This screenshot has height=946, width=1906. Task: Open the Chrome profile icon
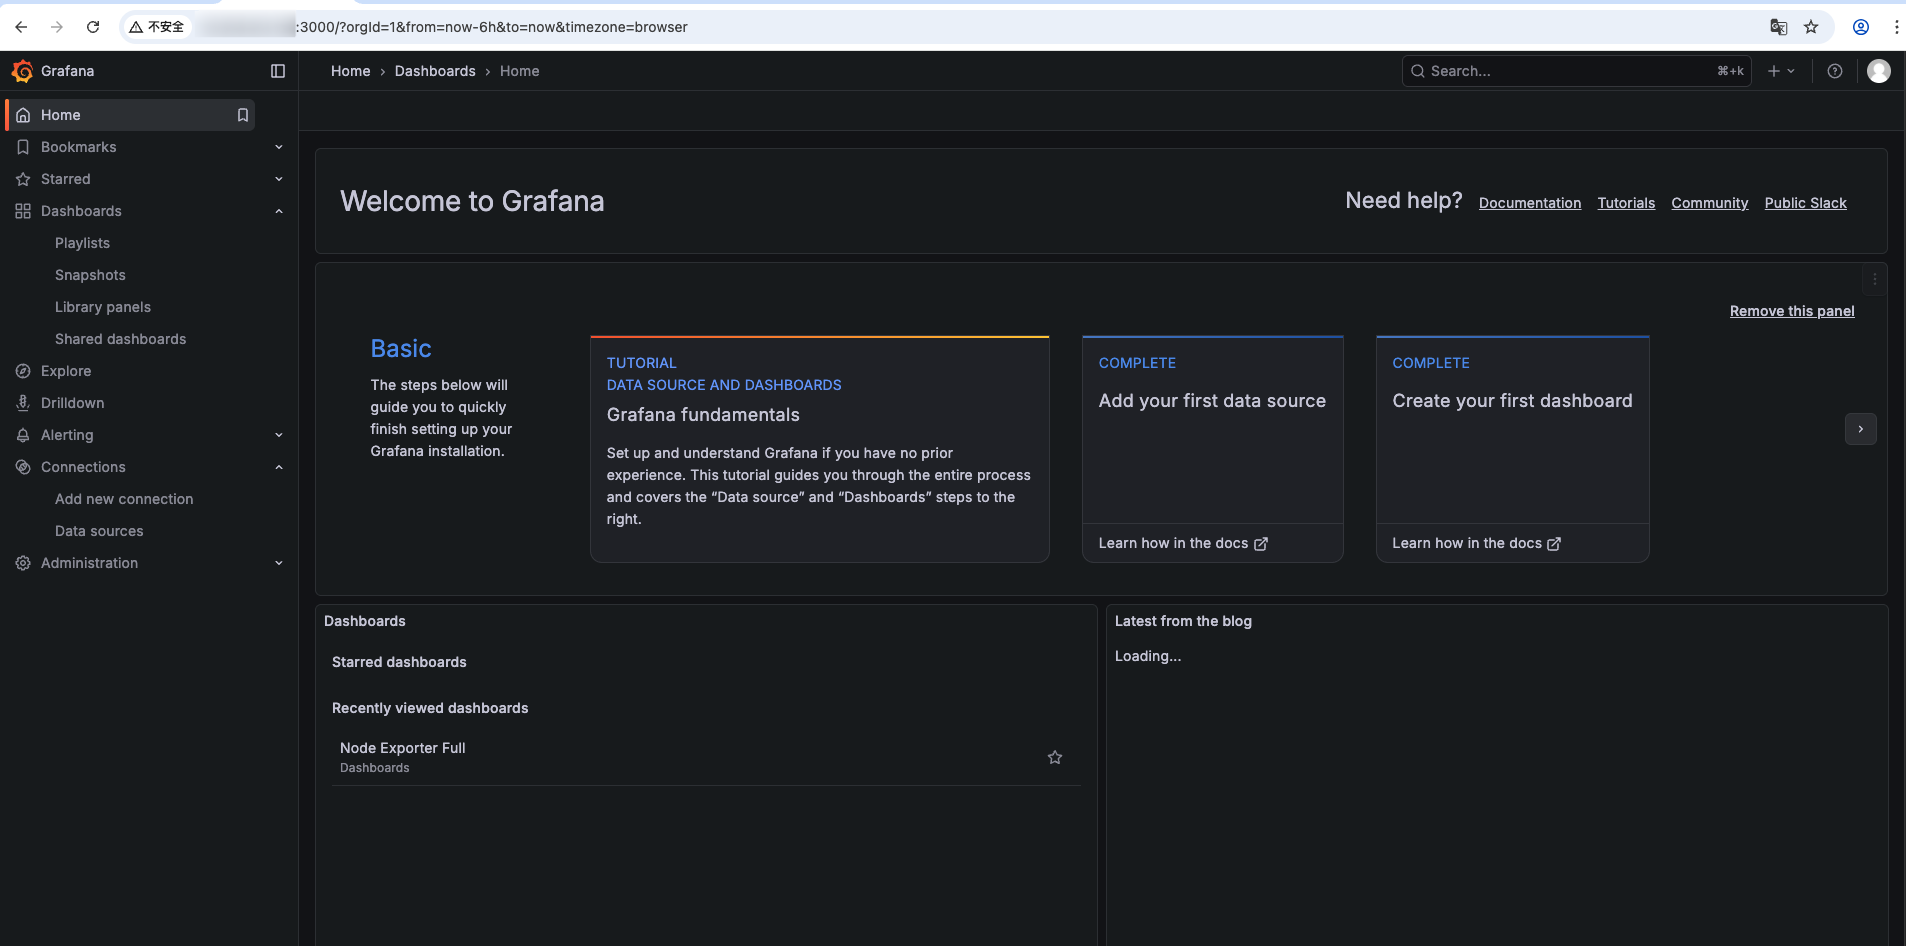1861,27
